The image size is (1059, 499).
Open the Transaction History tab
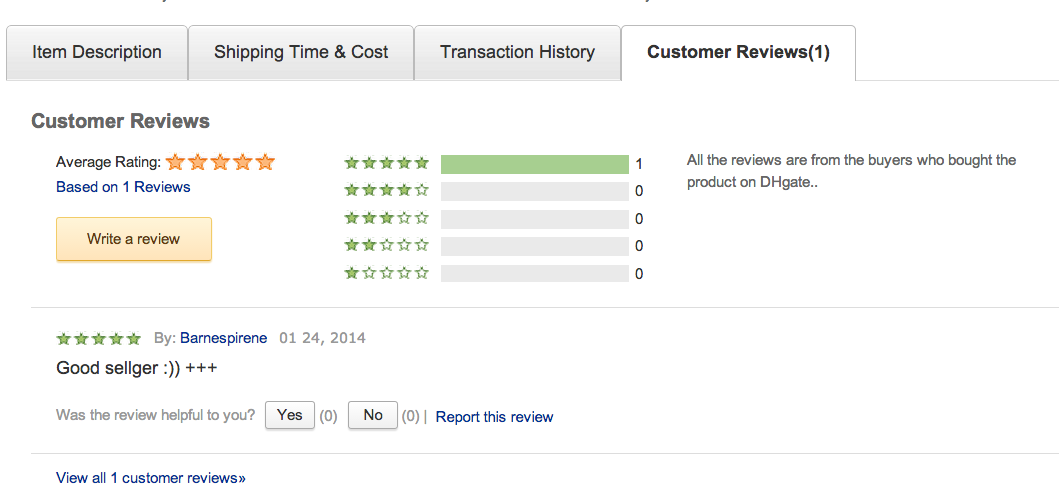(x=517, y=53)
